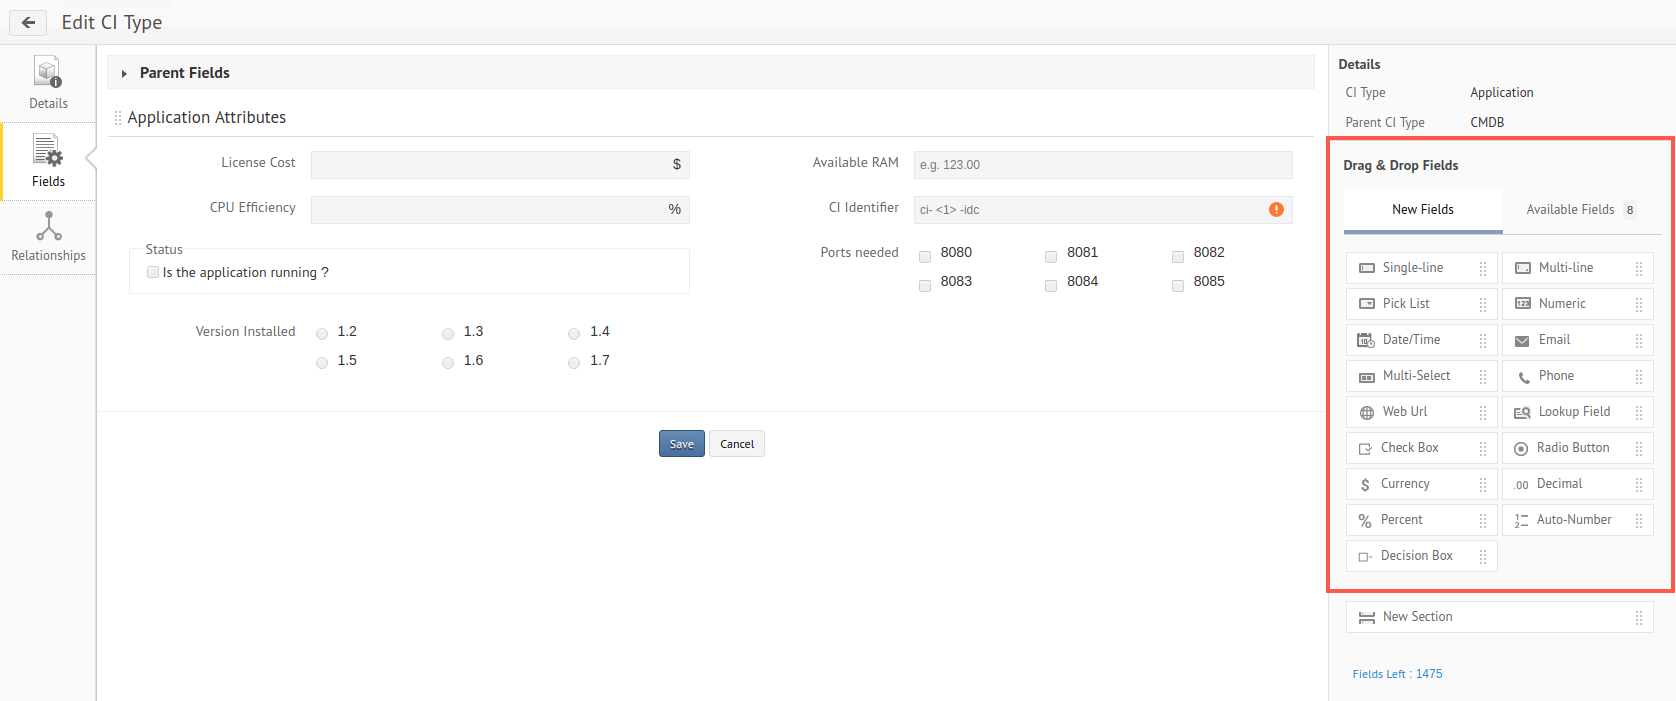Select the Single-line field icon

[x=1367, y=268]
